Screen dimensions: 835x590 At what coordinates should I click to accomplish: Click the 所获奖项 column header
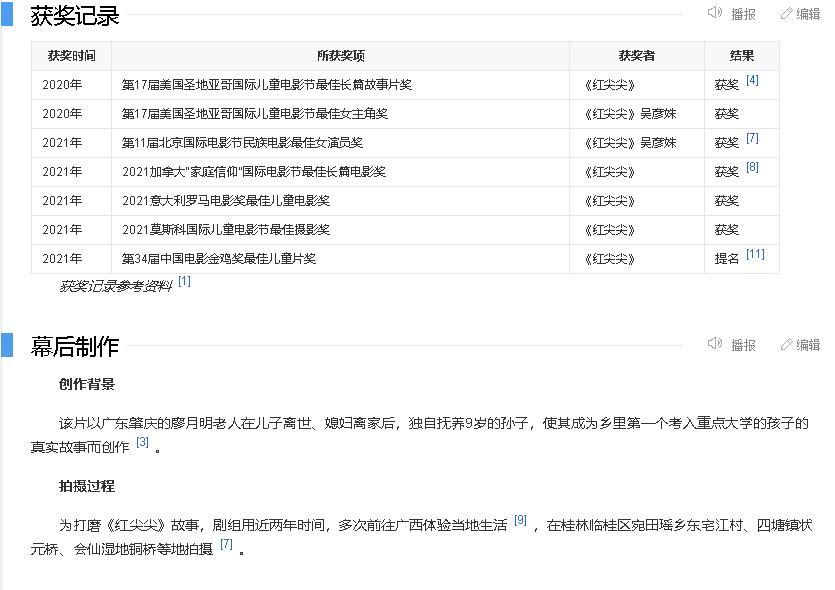(340, 56)
